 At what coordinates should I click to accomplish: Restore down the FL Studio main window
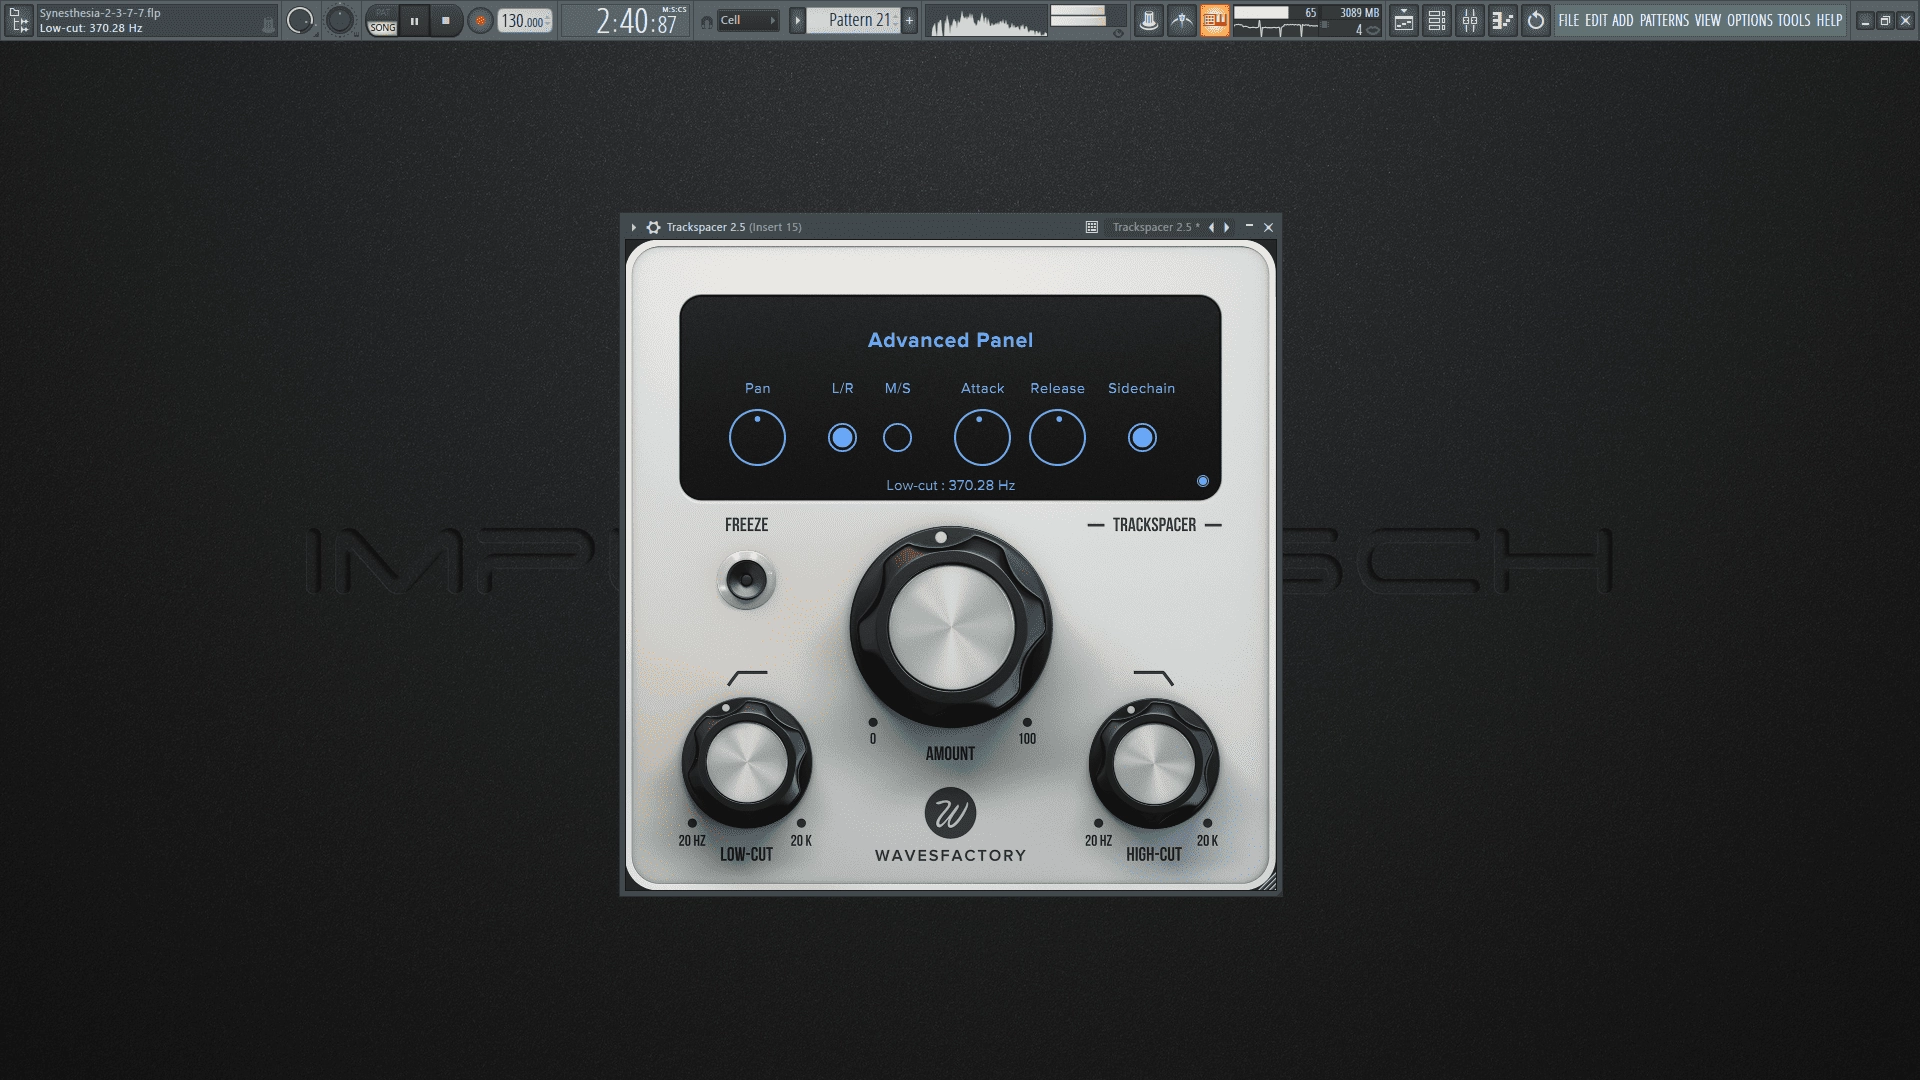[1885, 20]
